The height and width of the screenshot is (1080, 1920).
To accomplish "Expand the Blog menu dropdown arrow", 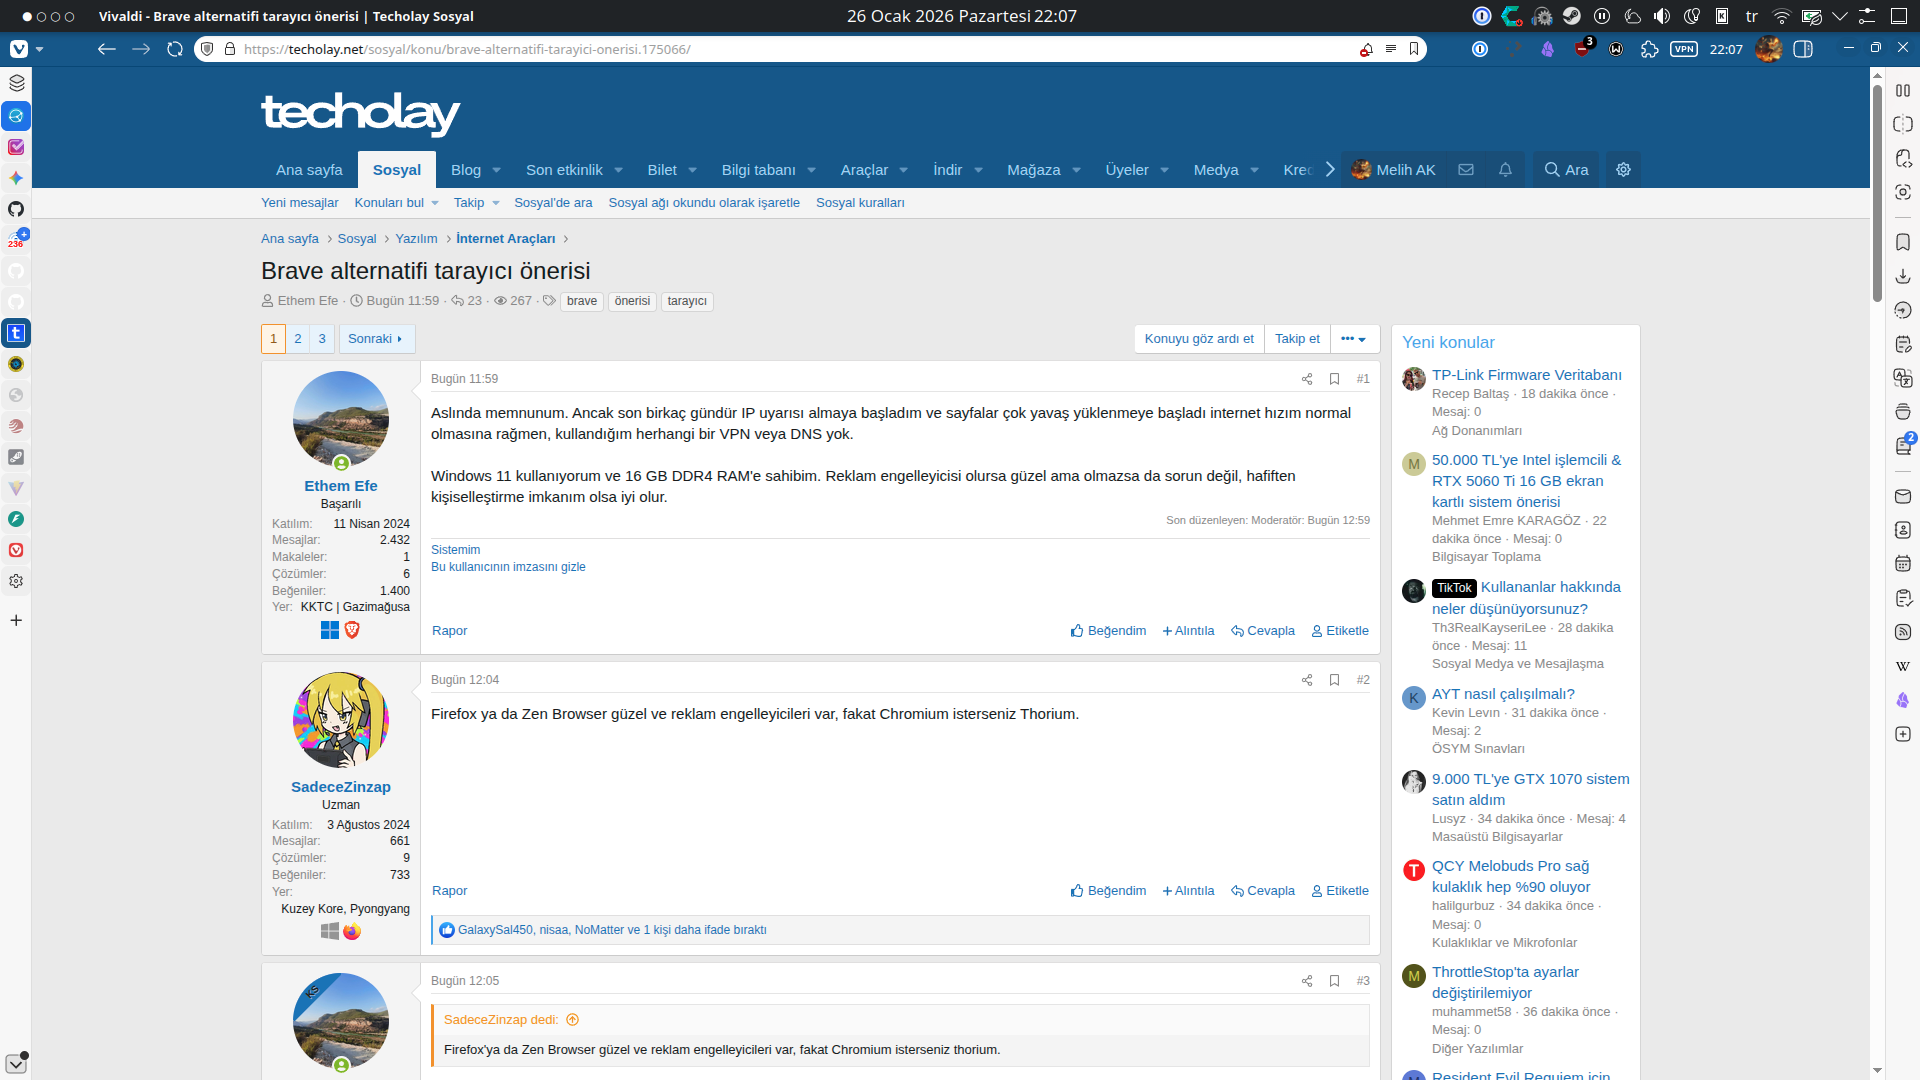I will tap(496, 170).
